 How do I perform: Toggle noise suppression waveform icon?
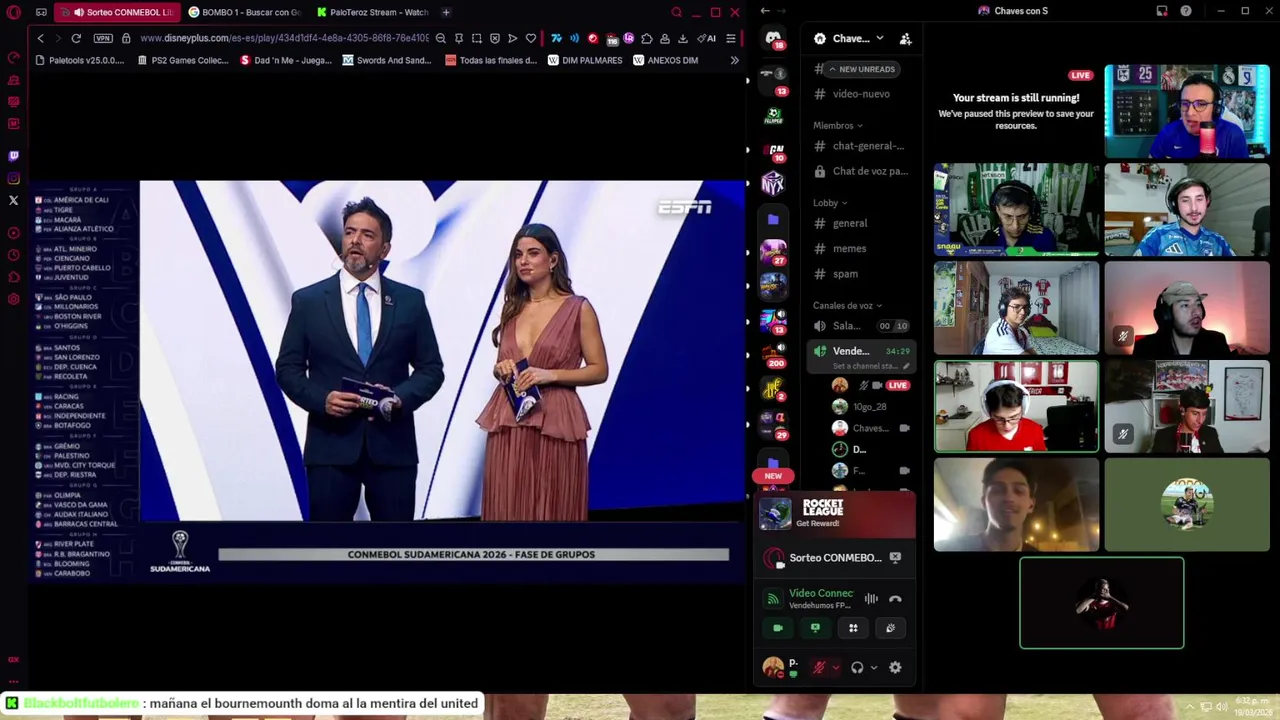point(871,599)
